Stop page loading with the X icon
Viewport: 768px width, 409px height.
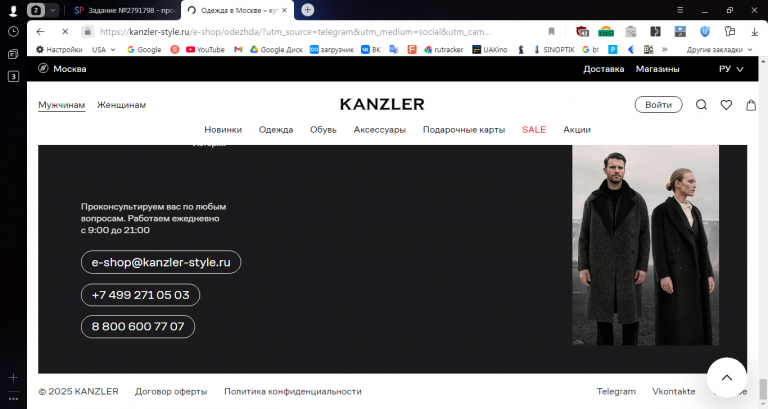coord(65,31)
